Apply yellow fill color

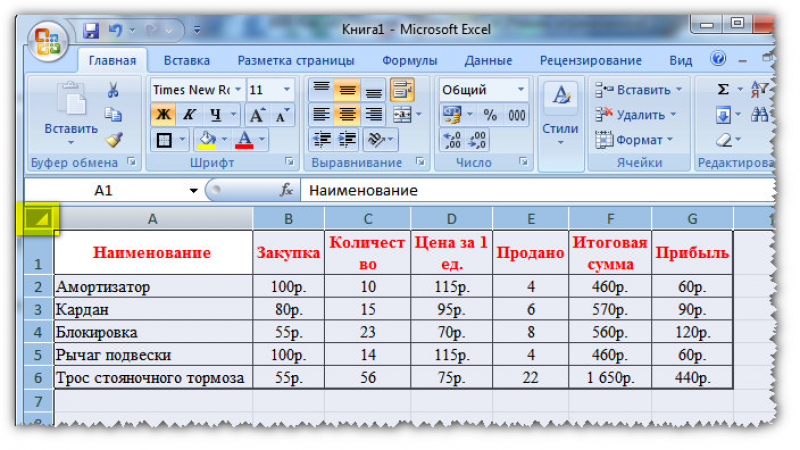tap(207, 140)
